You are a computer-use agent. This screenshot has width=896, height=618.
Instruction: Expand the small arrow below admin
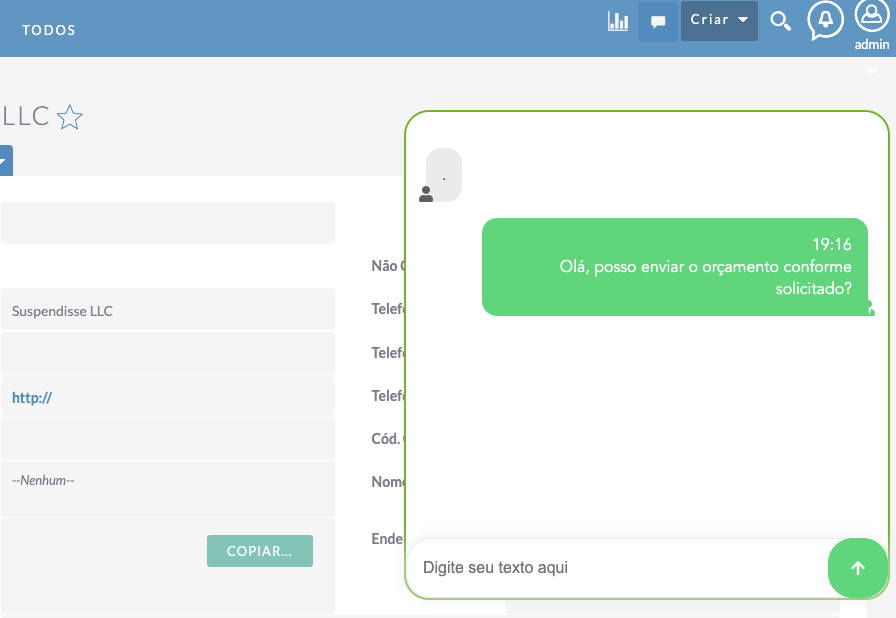[x=872, y=71]
